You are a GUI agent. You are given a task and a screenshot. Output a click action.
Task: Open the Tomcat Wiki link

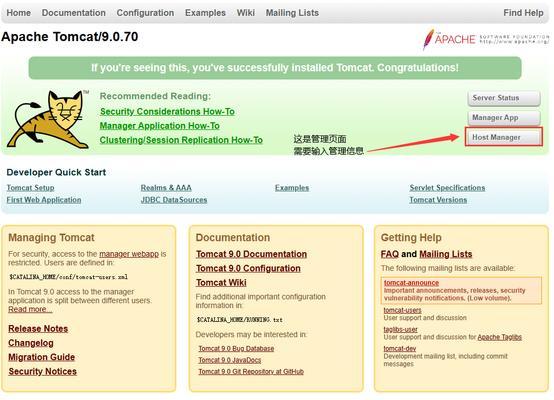tap(221, 282)
